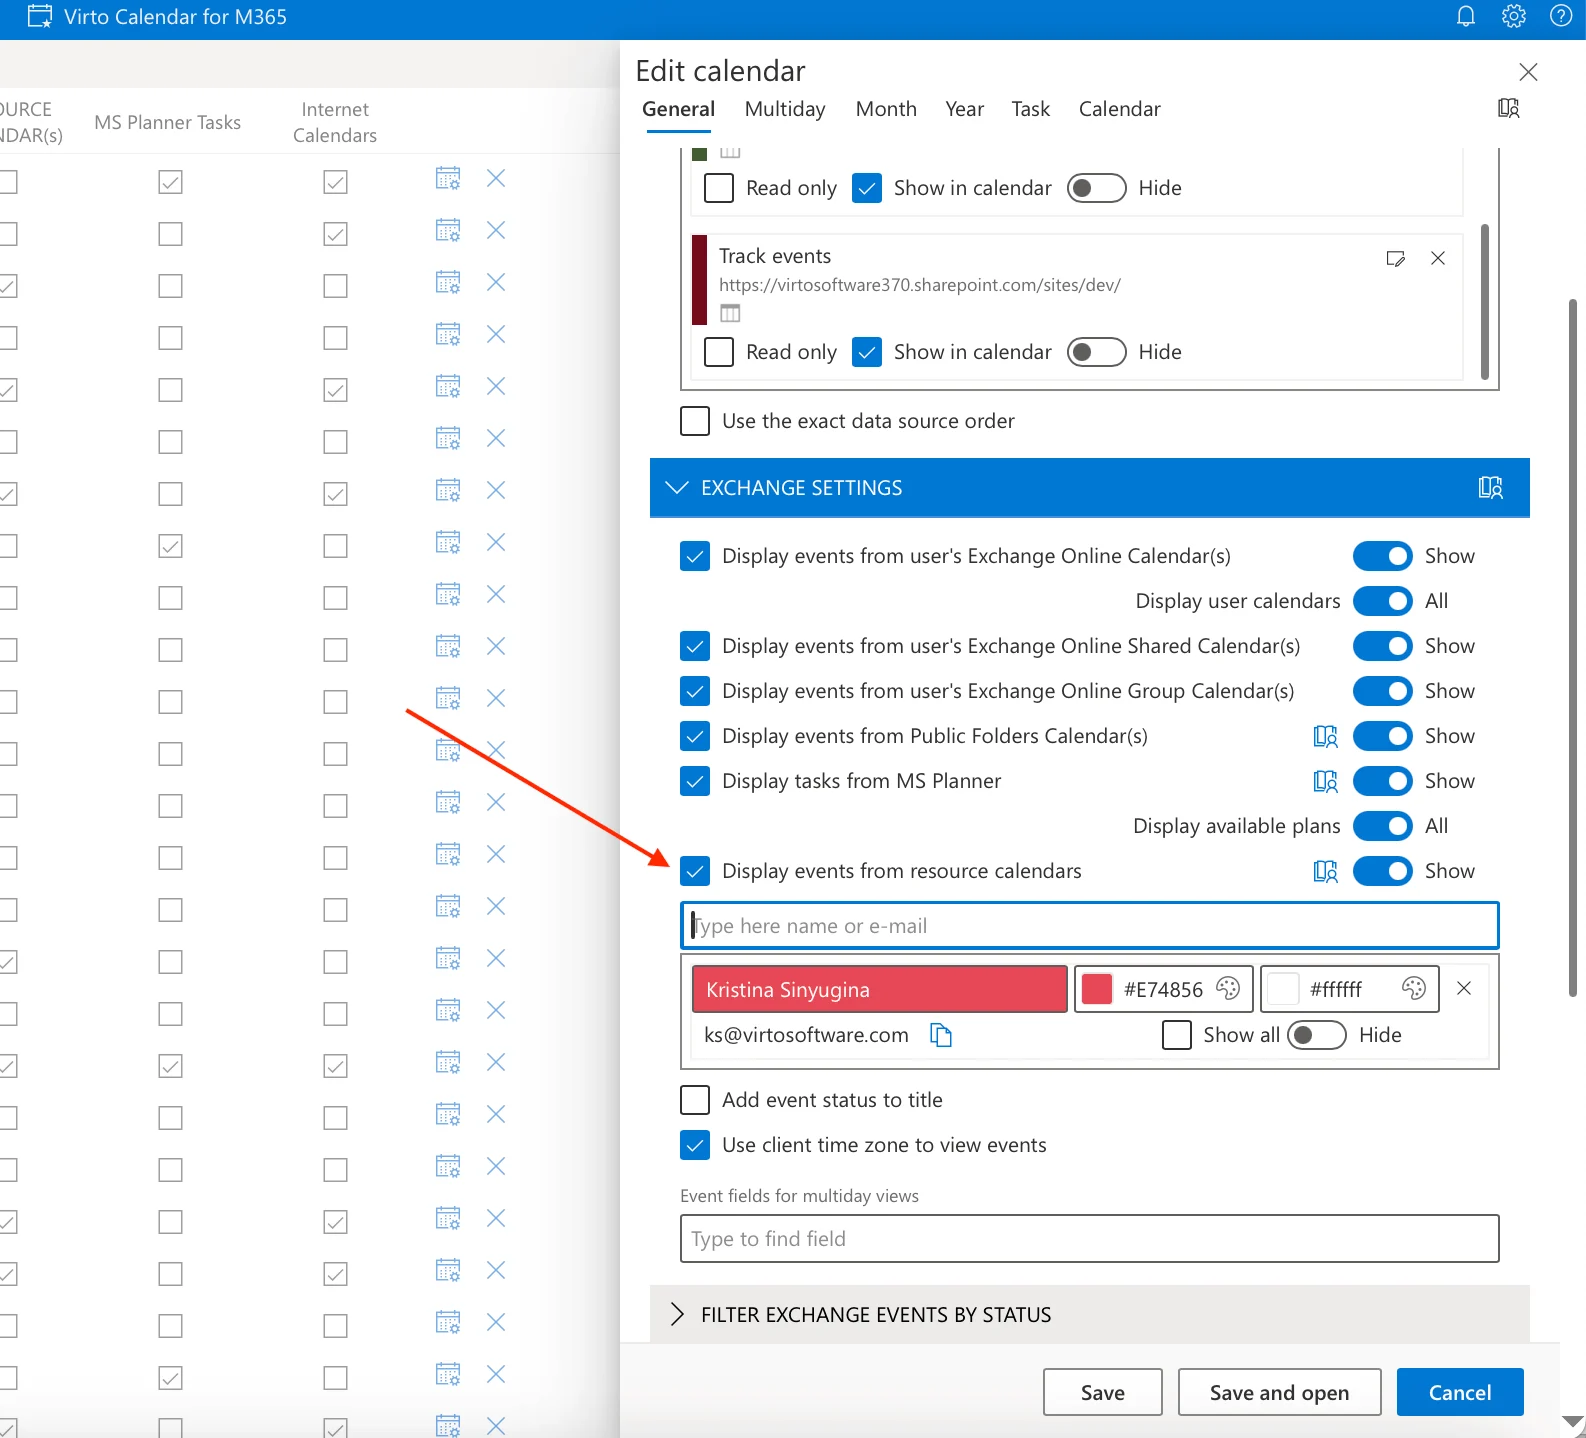
Task: Open calendar settings icon in first list row
Action: (448, 178)
